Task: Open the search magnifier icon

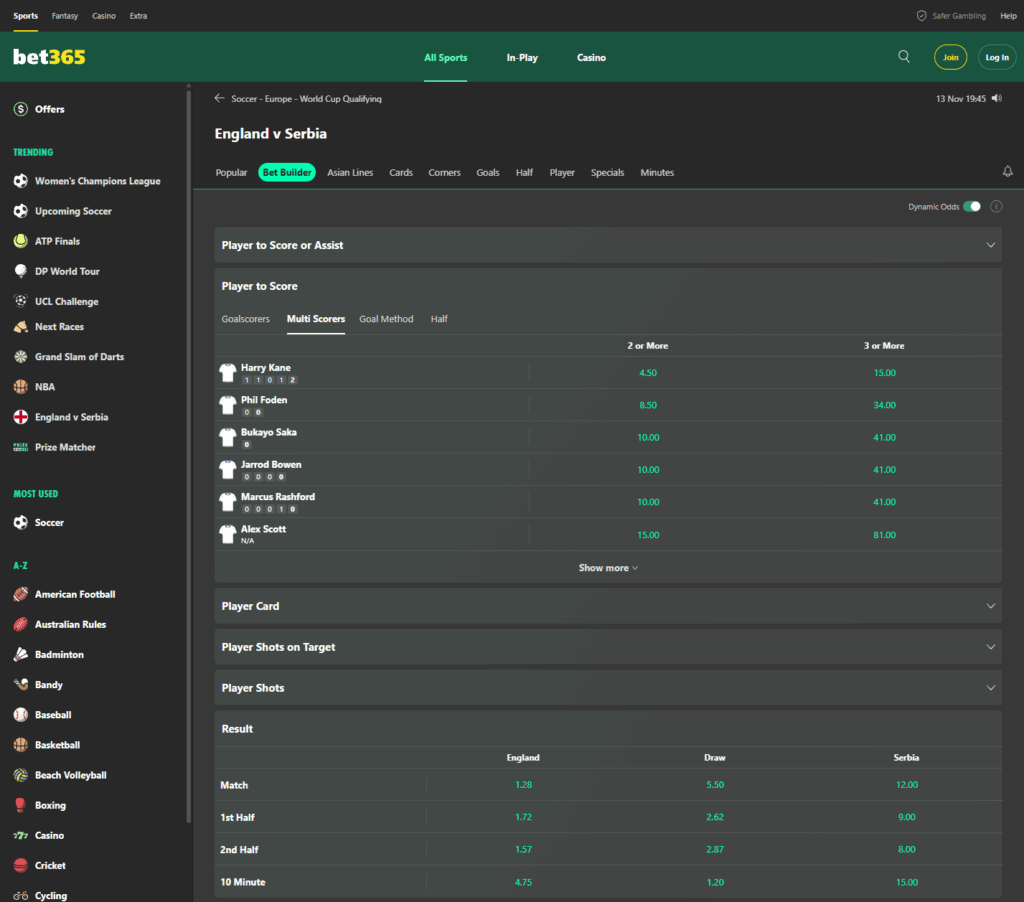Action: pyautogui.click(x=904, y=57)
